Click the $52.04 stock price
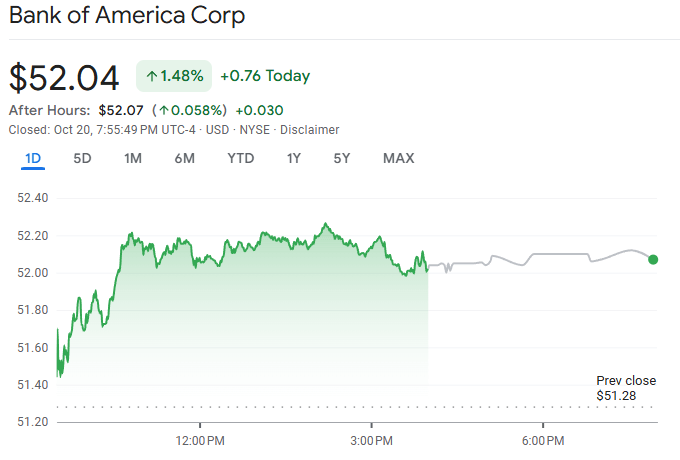680x460 pixels. pos(64,77)
